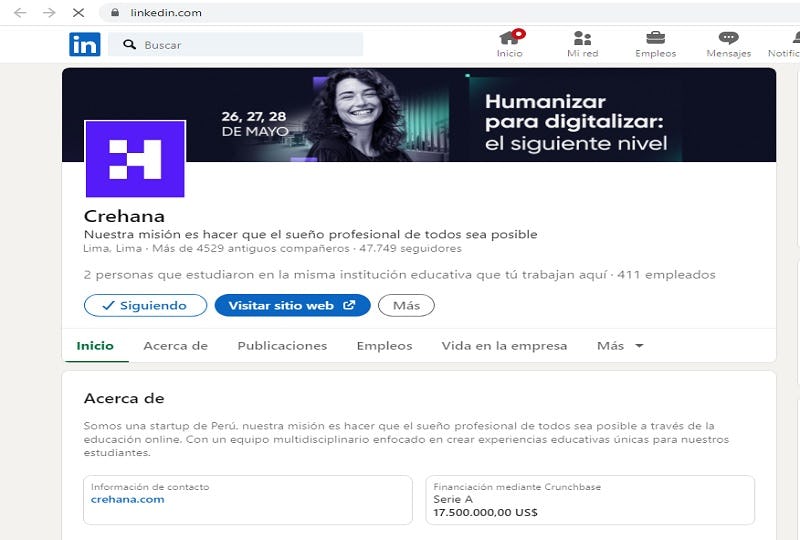Click the browser back arrow
The image size is (800, 540).
(x=20, y=13)
